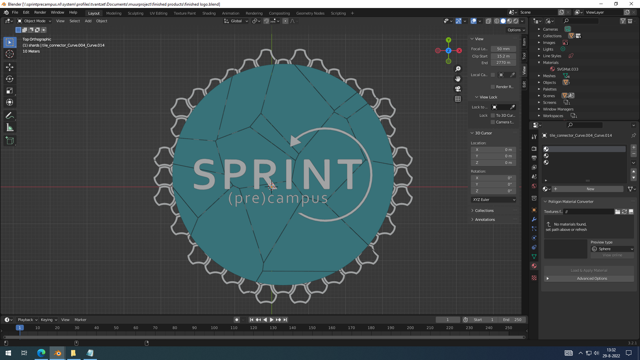Switch to wireframe viewport shading
Screen dimensions: 640x360
496,21
